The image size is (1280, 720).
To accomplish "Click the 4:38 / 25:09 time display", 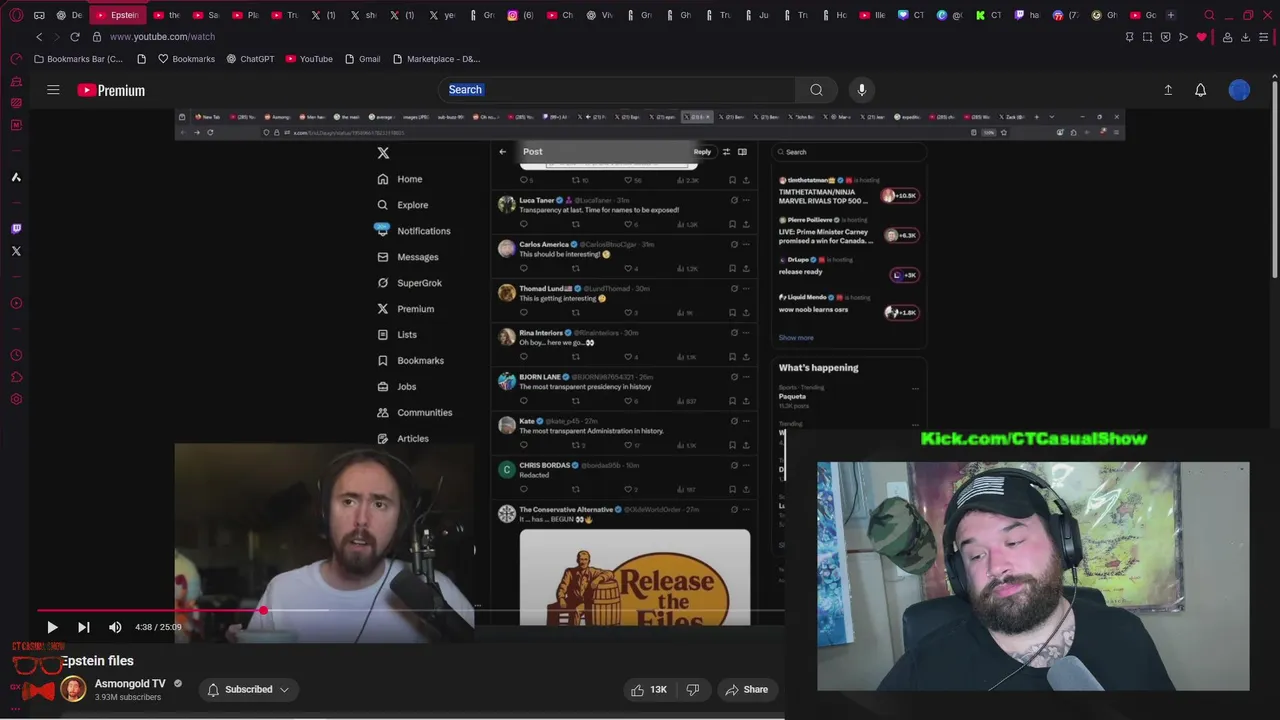I will click(159, 627).
